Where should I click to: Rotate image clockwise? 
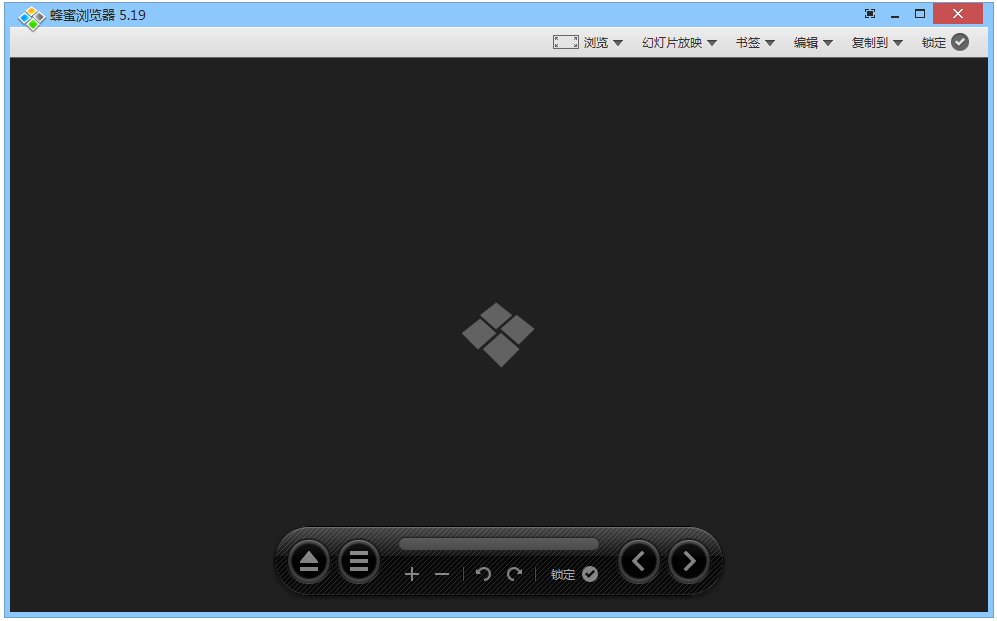tap(515, 574)
